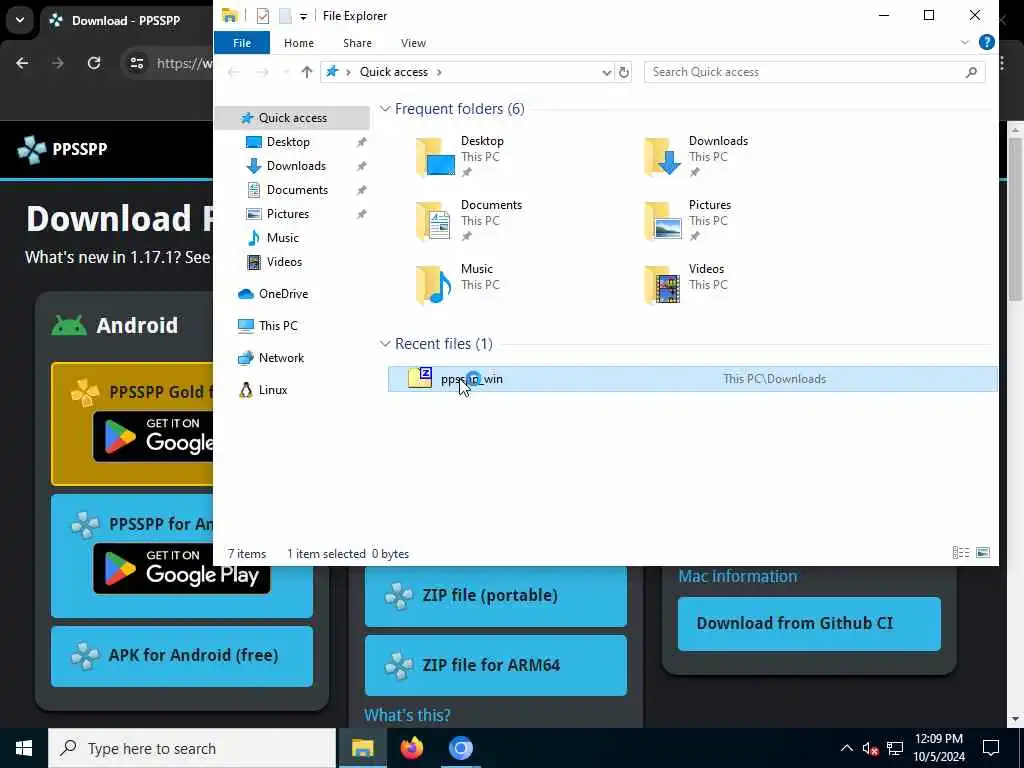
Task: Collapse the Frequent folders group
Action: (x=385, y=109)
